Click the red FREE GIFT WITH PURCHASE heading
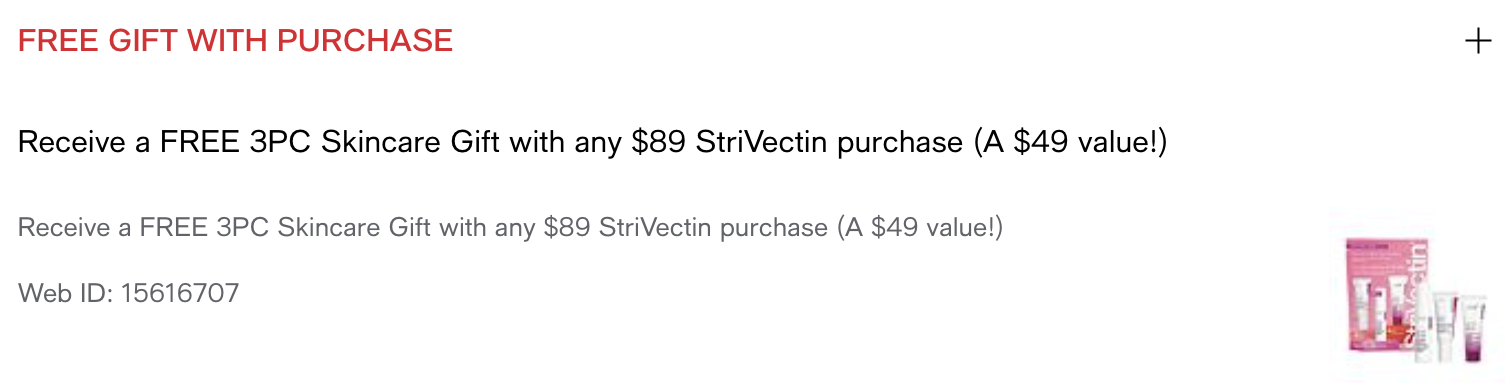Image resolution: width=1506 pixels, height=392 pixels. pyautogui.click(x=236, y=41)
